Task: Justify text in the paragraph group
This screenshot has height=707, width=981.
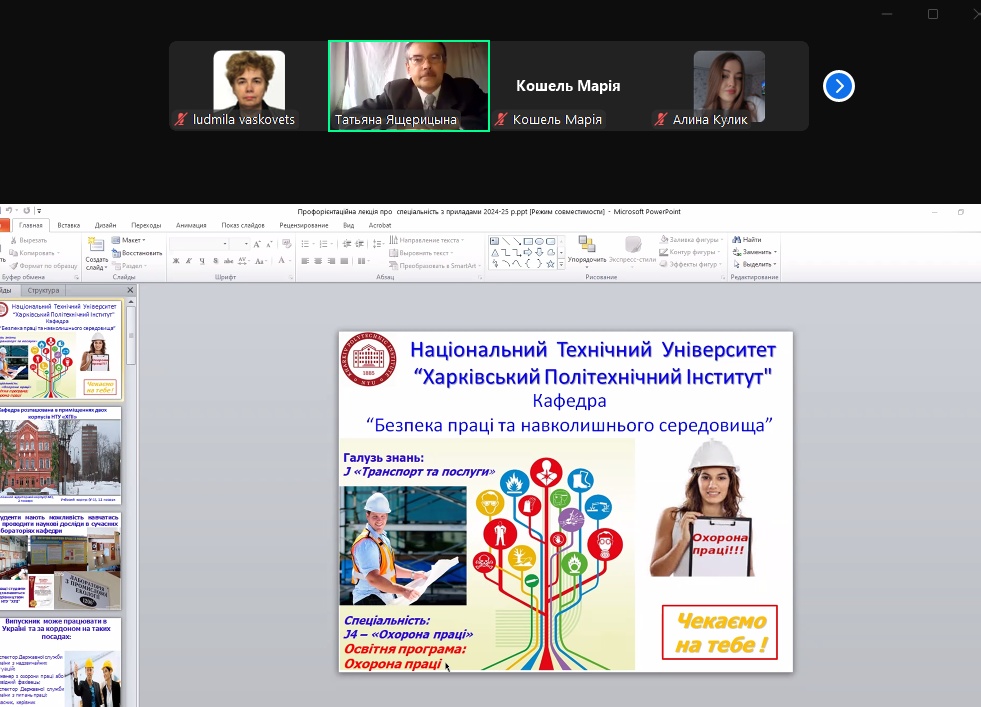Action: coord(345,261)
